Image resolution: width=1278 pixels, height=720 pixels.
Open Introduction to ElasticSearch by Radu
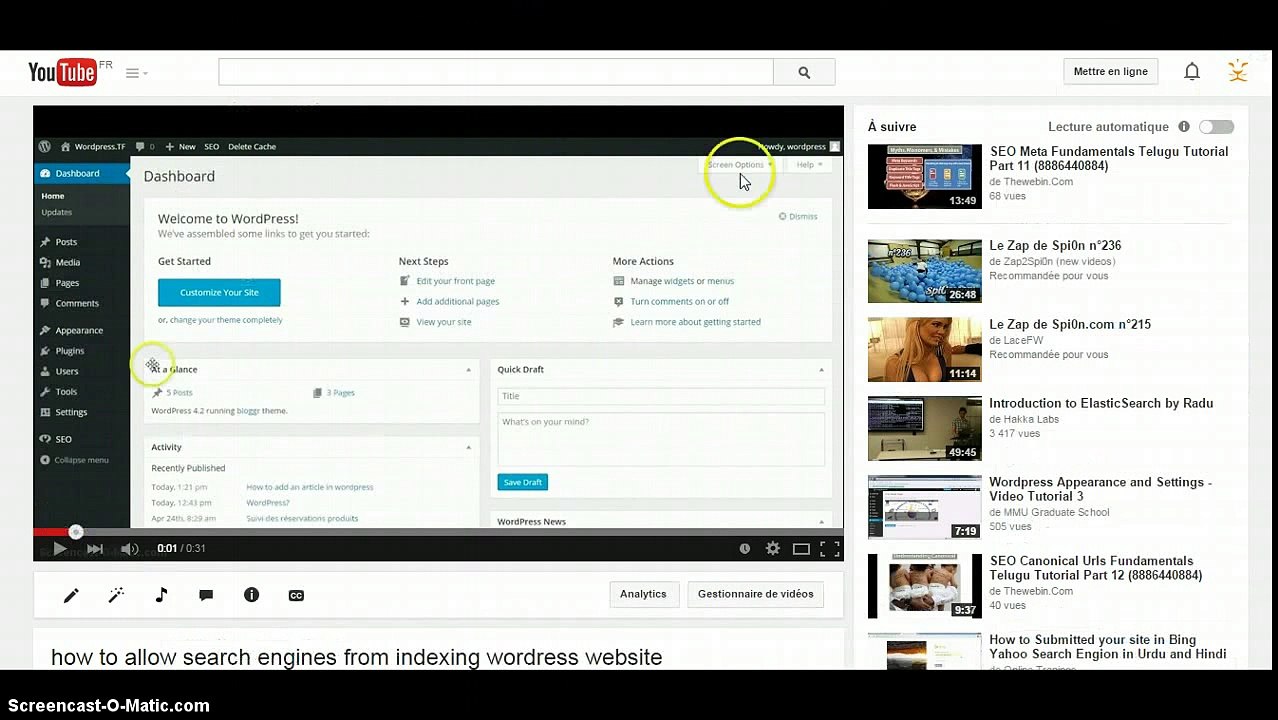point(1101,404)
